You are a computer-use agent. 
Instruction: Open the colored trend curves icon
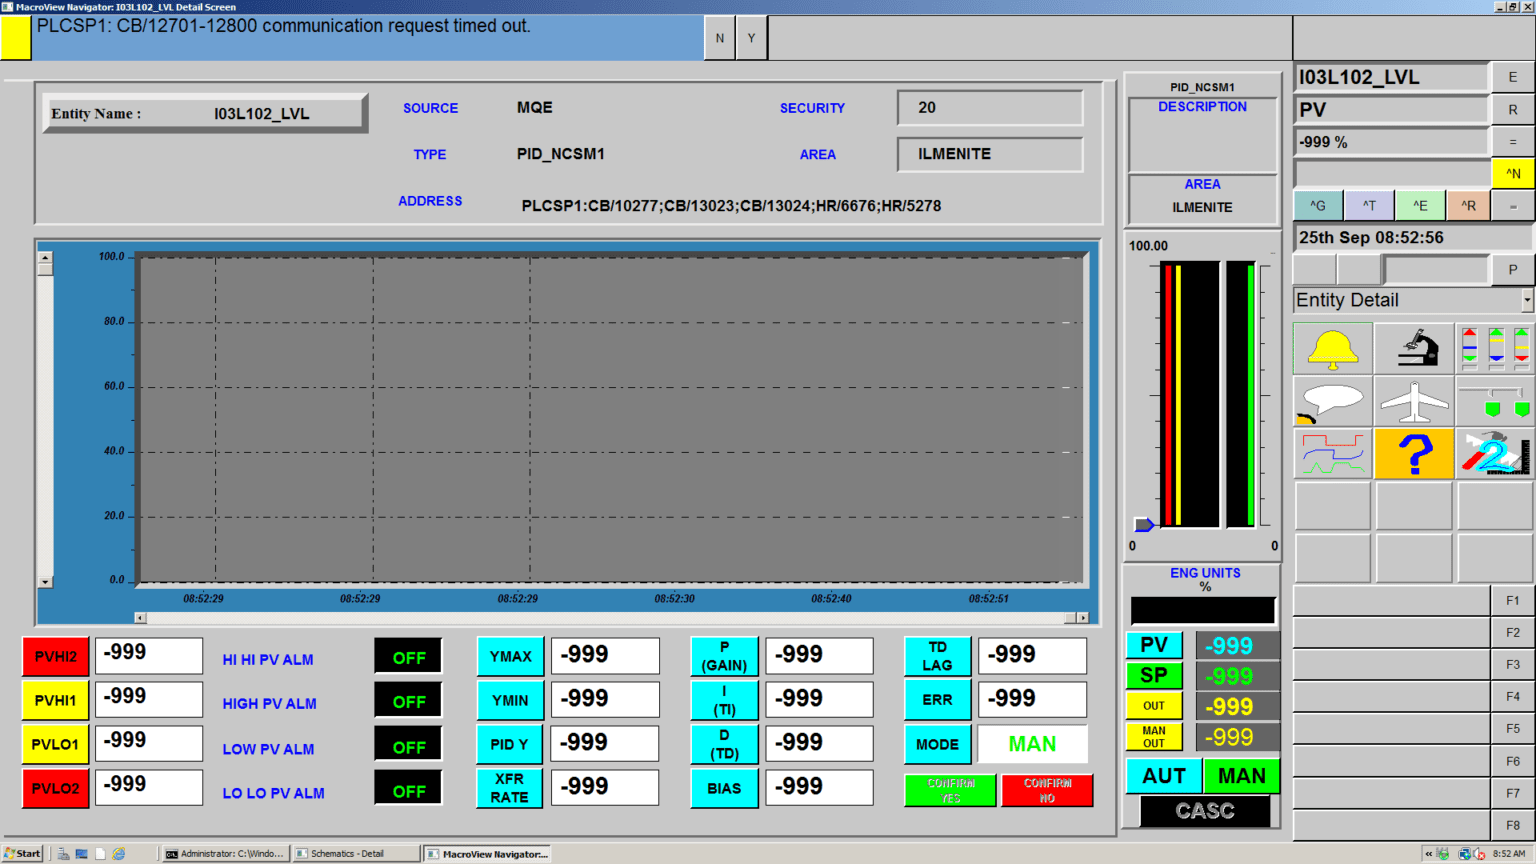pyautogui.click(x=1331, y=453)
